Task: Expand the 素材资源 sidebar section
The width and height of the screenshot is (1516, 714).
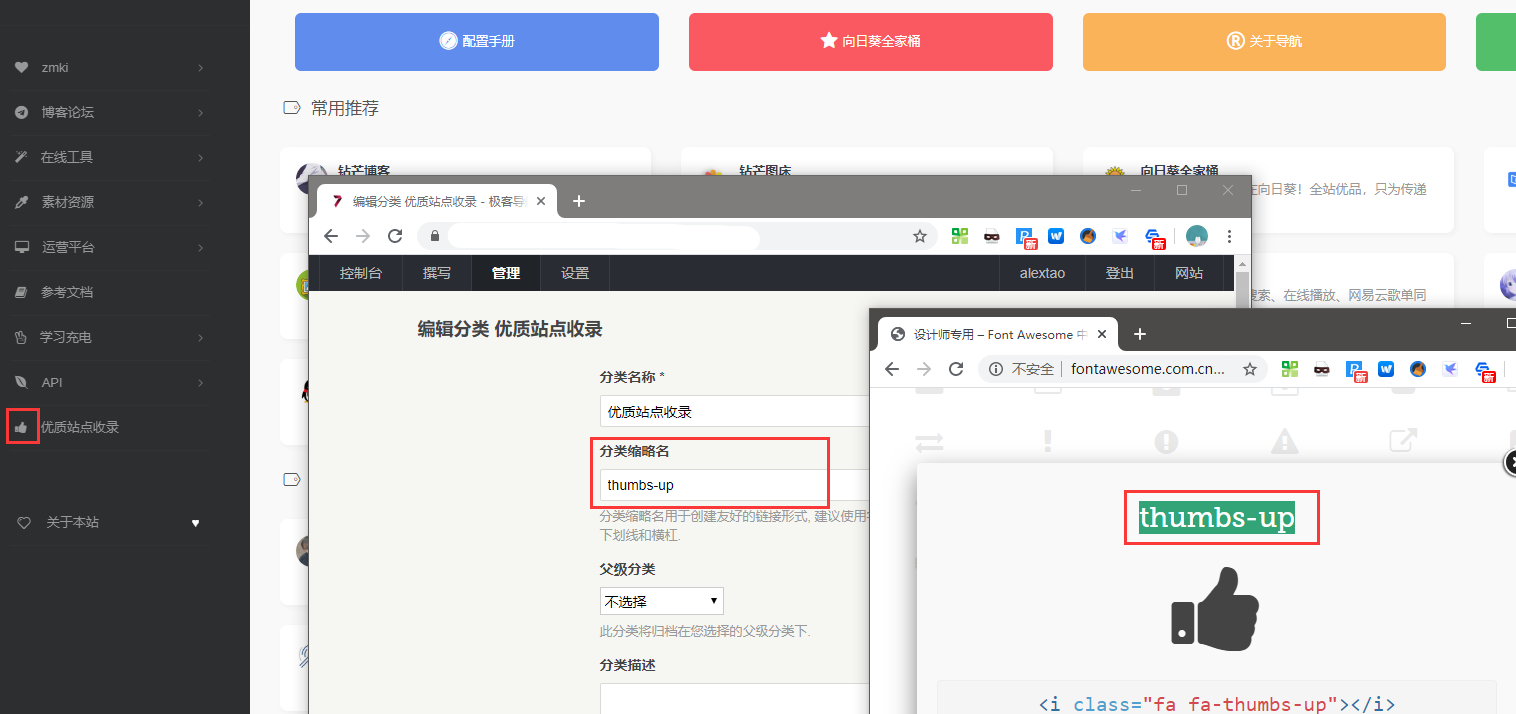Action: click(110, 202)
